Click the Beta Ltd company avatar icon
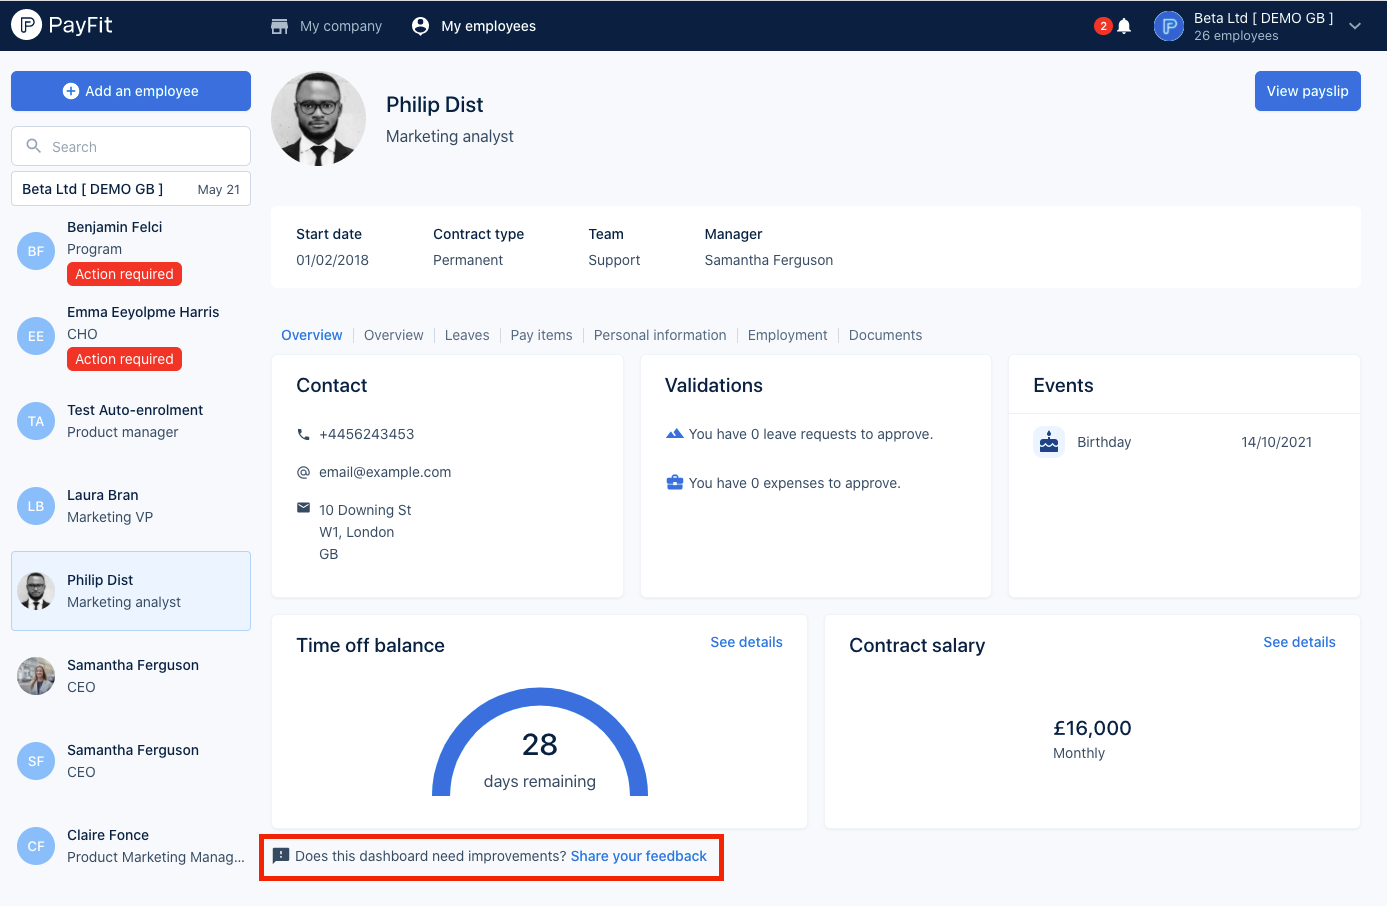The height and width of the screenshot is (906, 1387). 1168,26
